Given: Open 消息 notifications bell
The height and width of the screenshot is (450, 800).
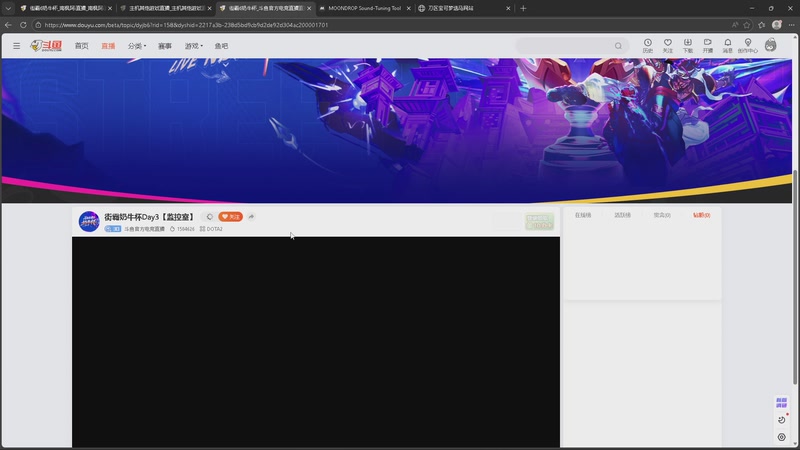Looking at the screenshot, I should [x=728, y=45].
